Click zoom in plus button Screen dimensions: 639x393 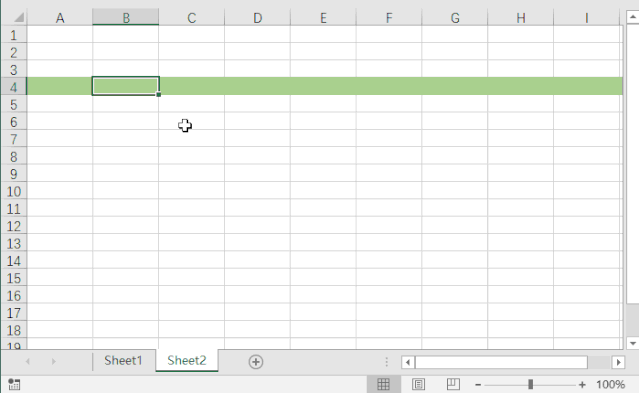(582, 384)
